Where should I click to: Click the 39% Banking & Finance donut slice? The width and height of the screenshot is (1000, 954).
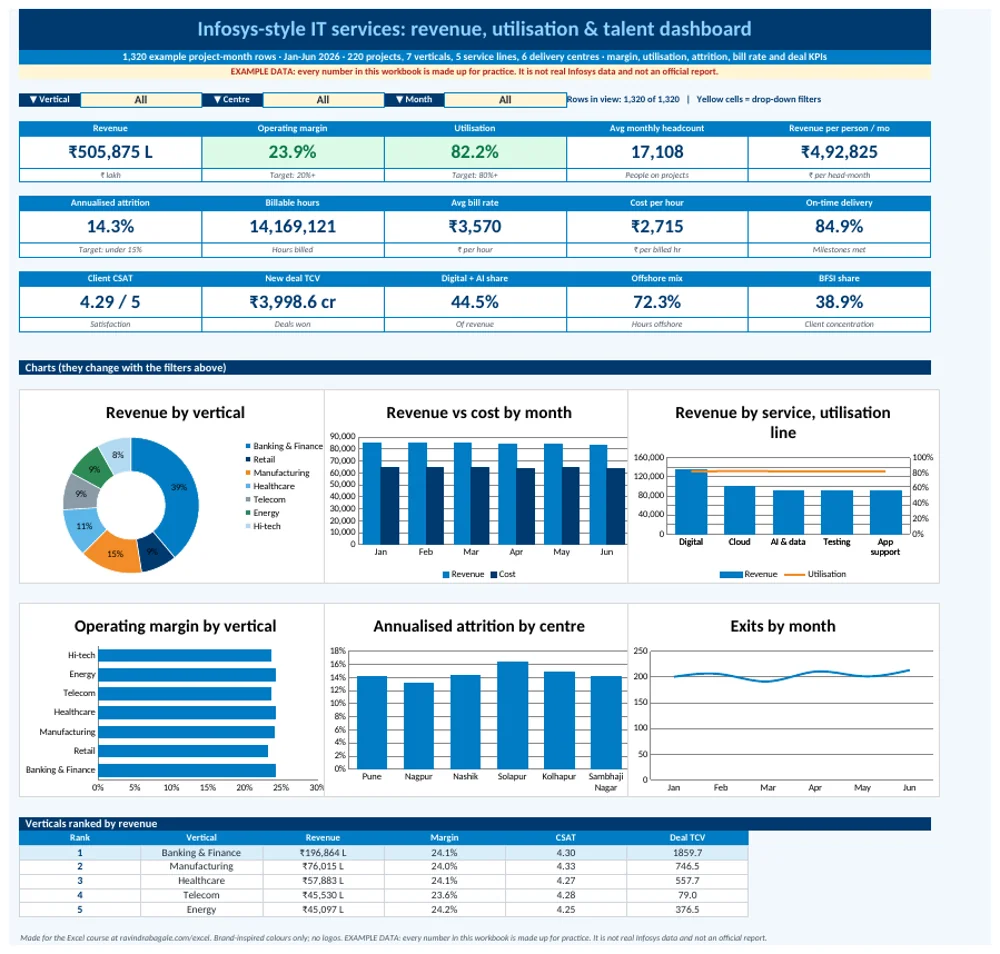click(180, 488)
